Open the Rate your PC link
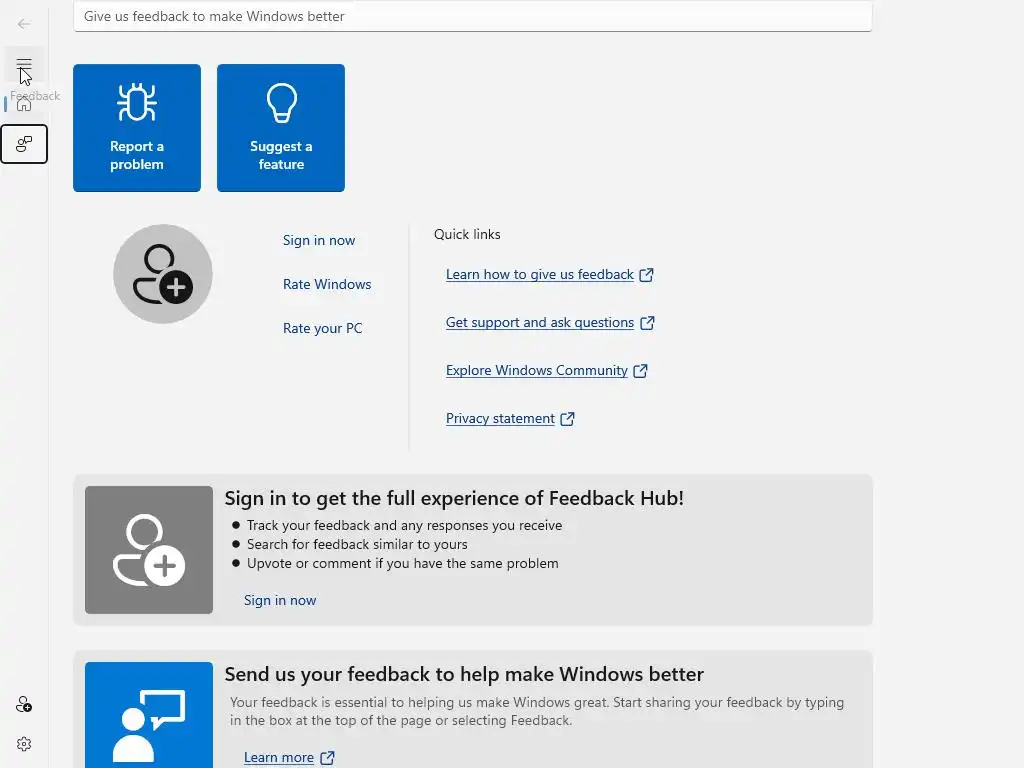This screenshot has height=768, width=1024. click(323, 328)
